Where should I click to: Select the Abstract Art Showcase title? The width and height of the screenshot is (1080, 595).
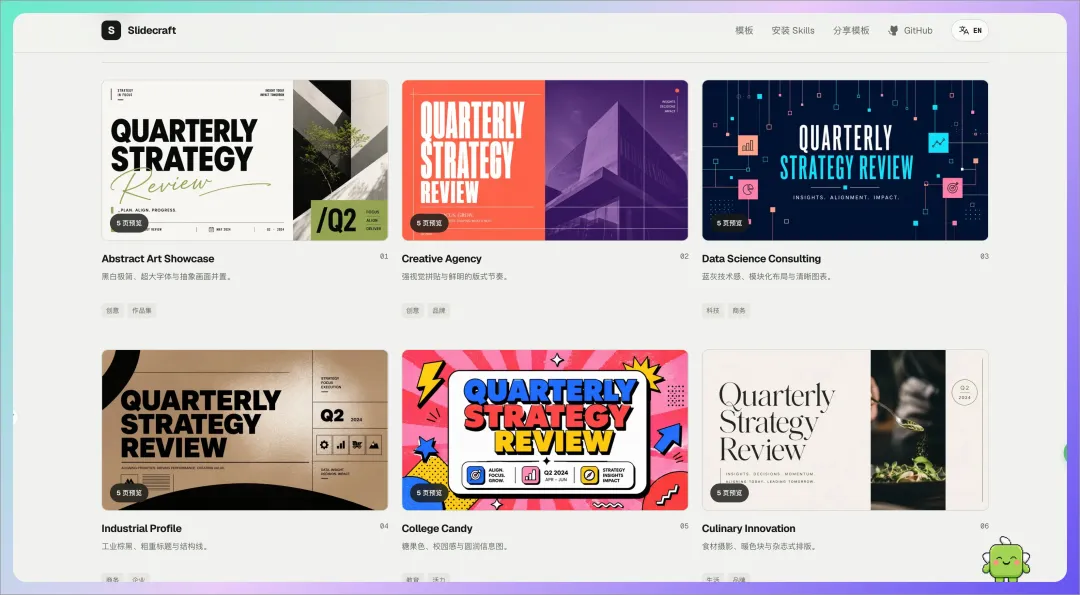pos(158,259)
